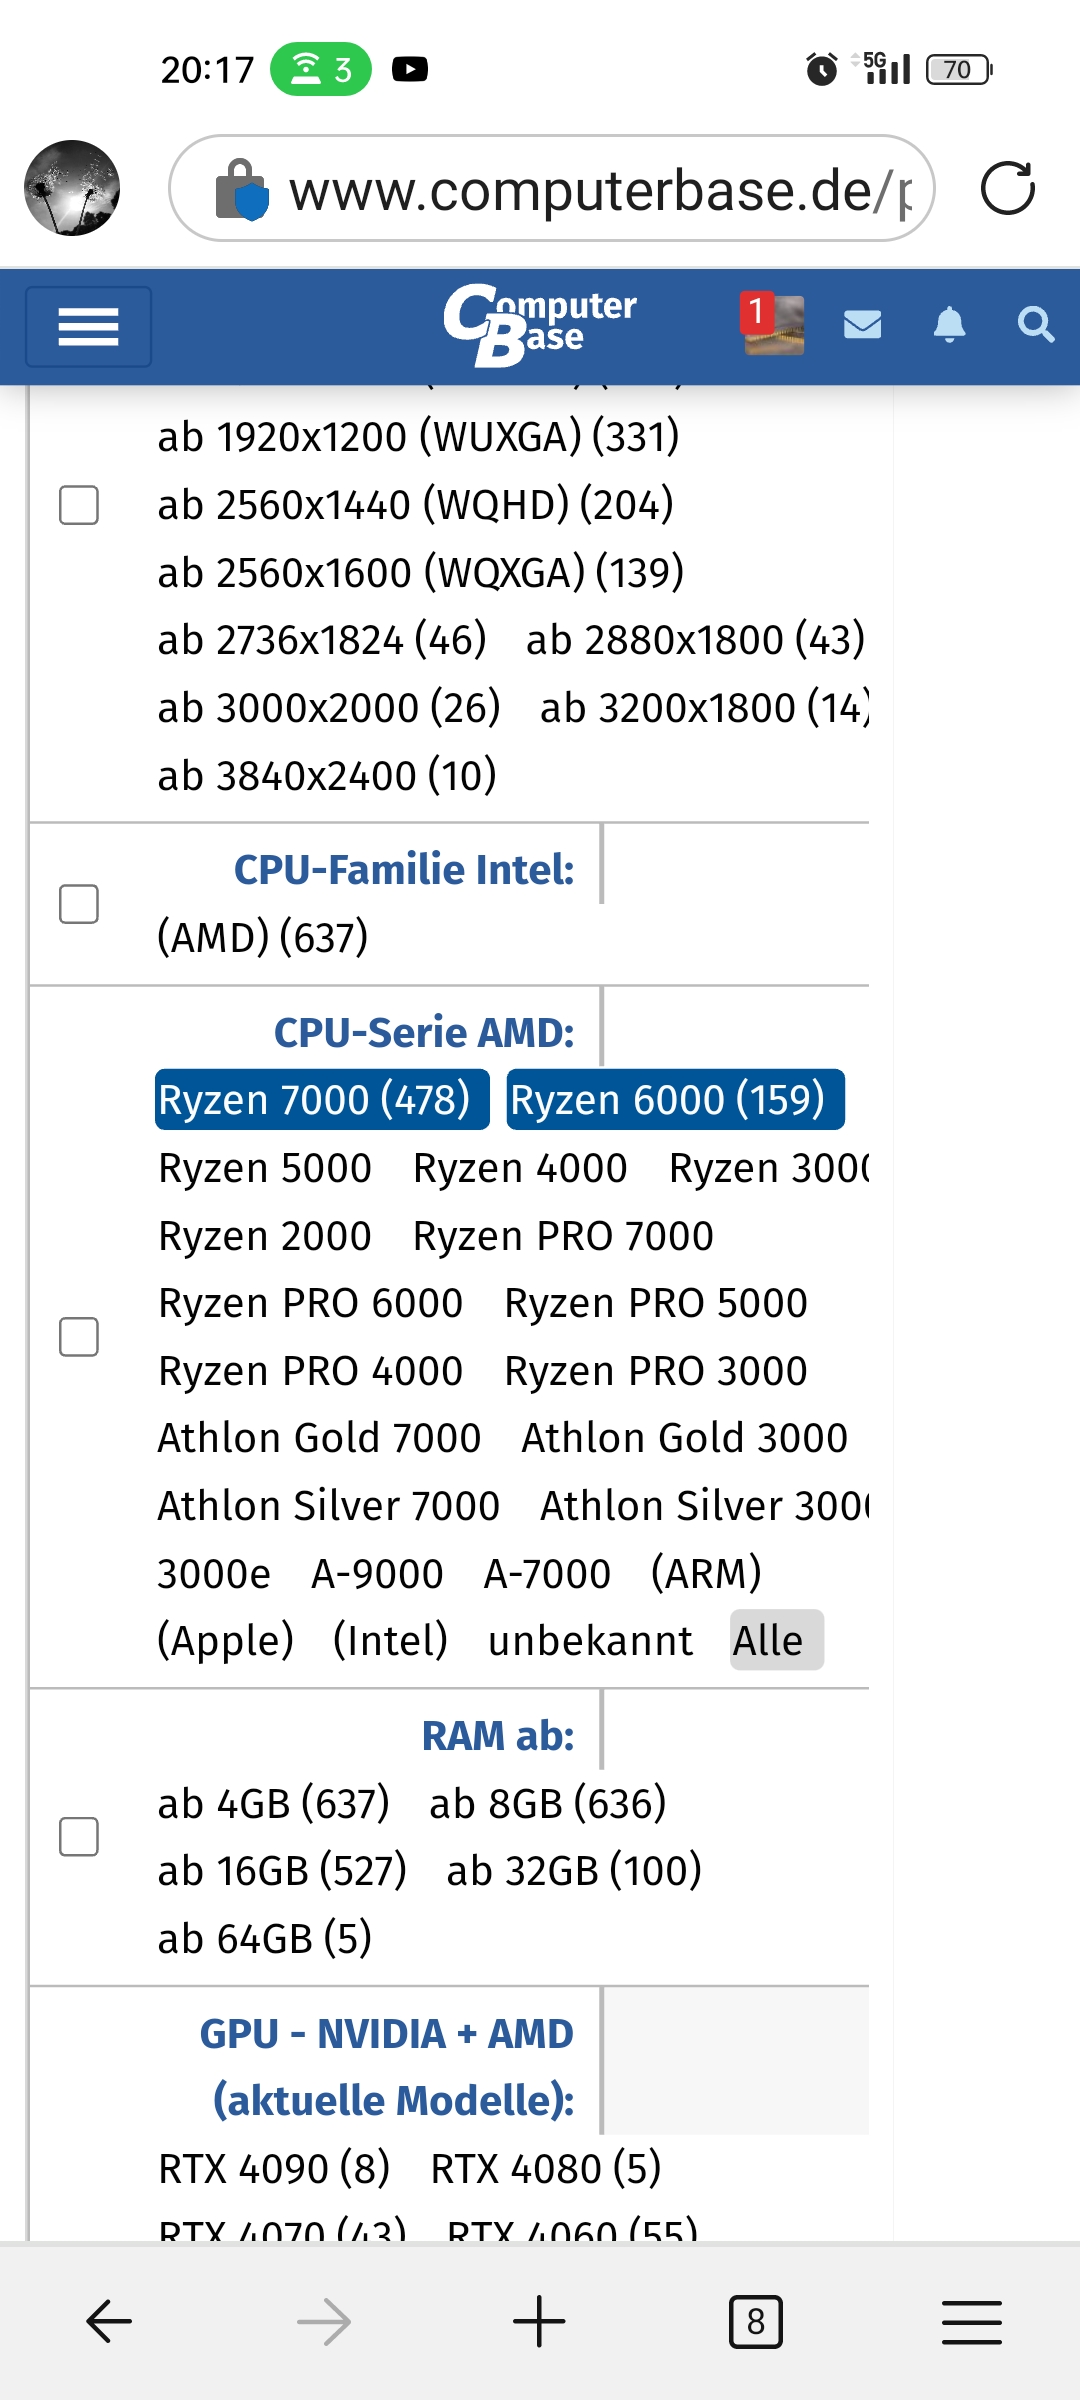Reload the page in the browser
Viewport: 1080px width, 2400px height.
(1007, 189)
